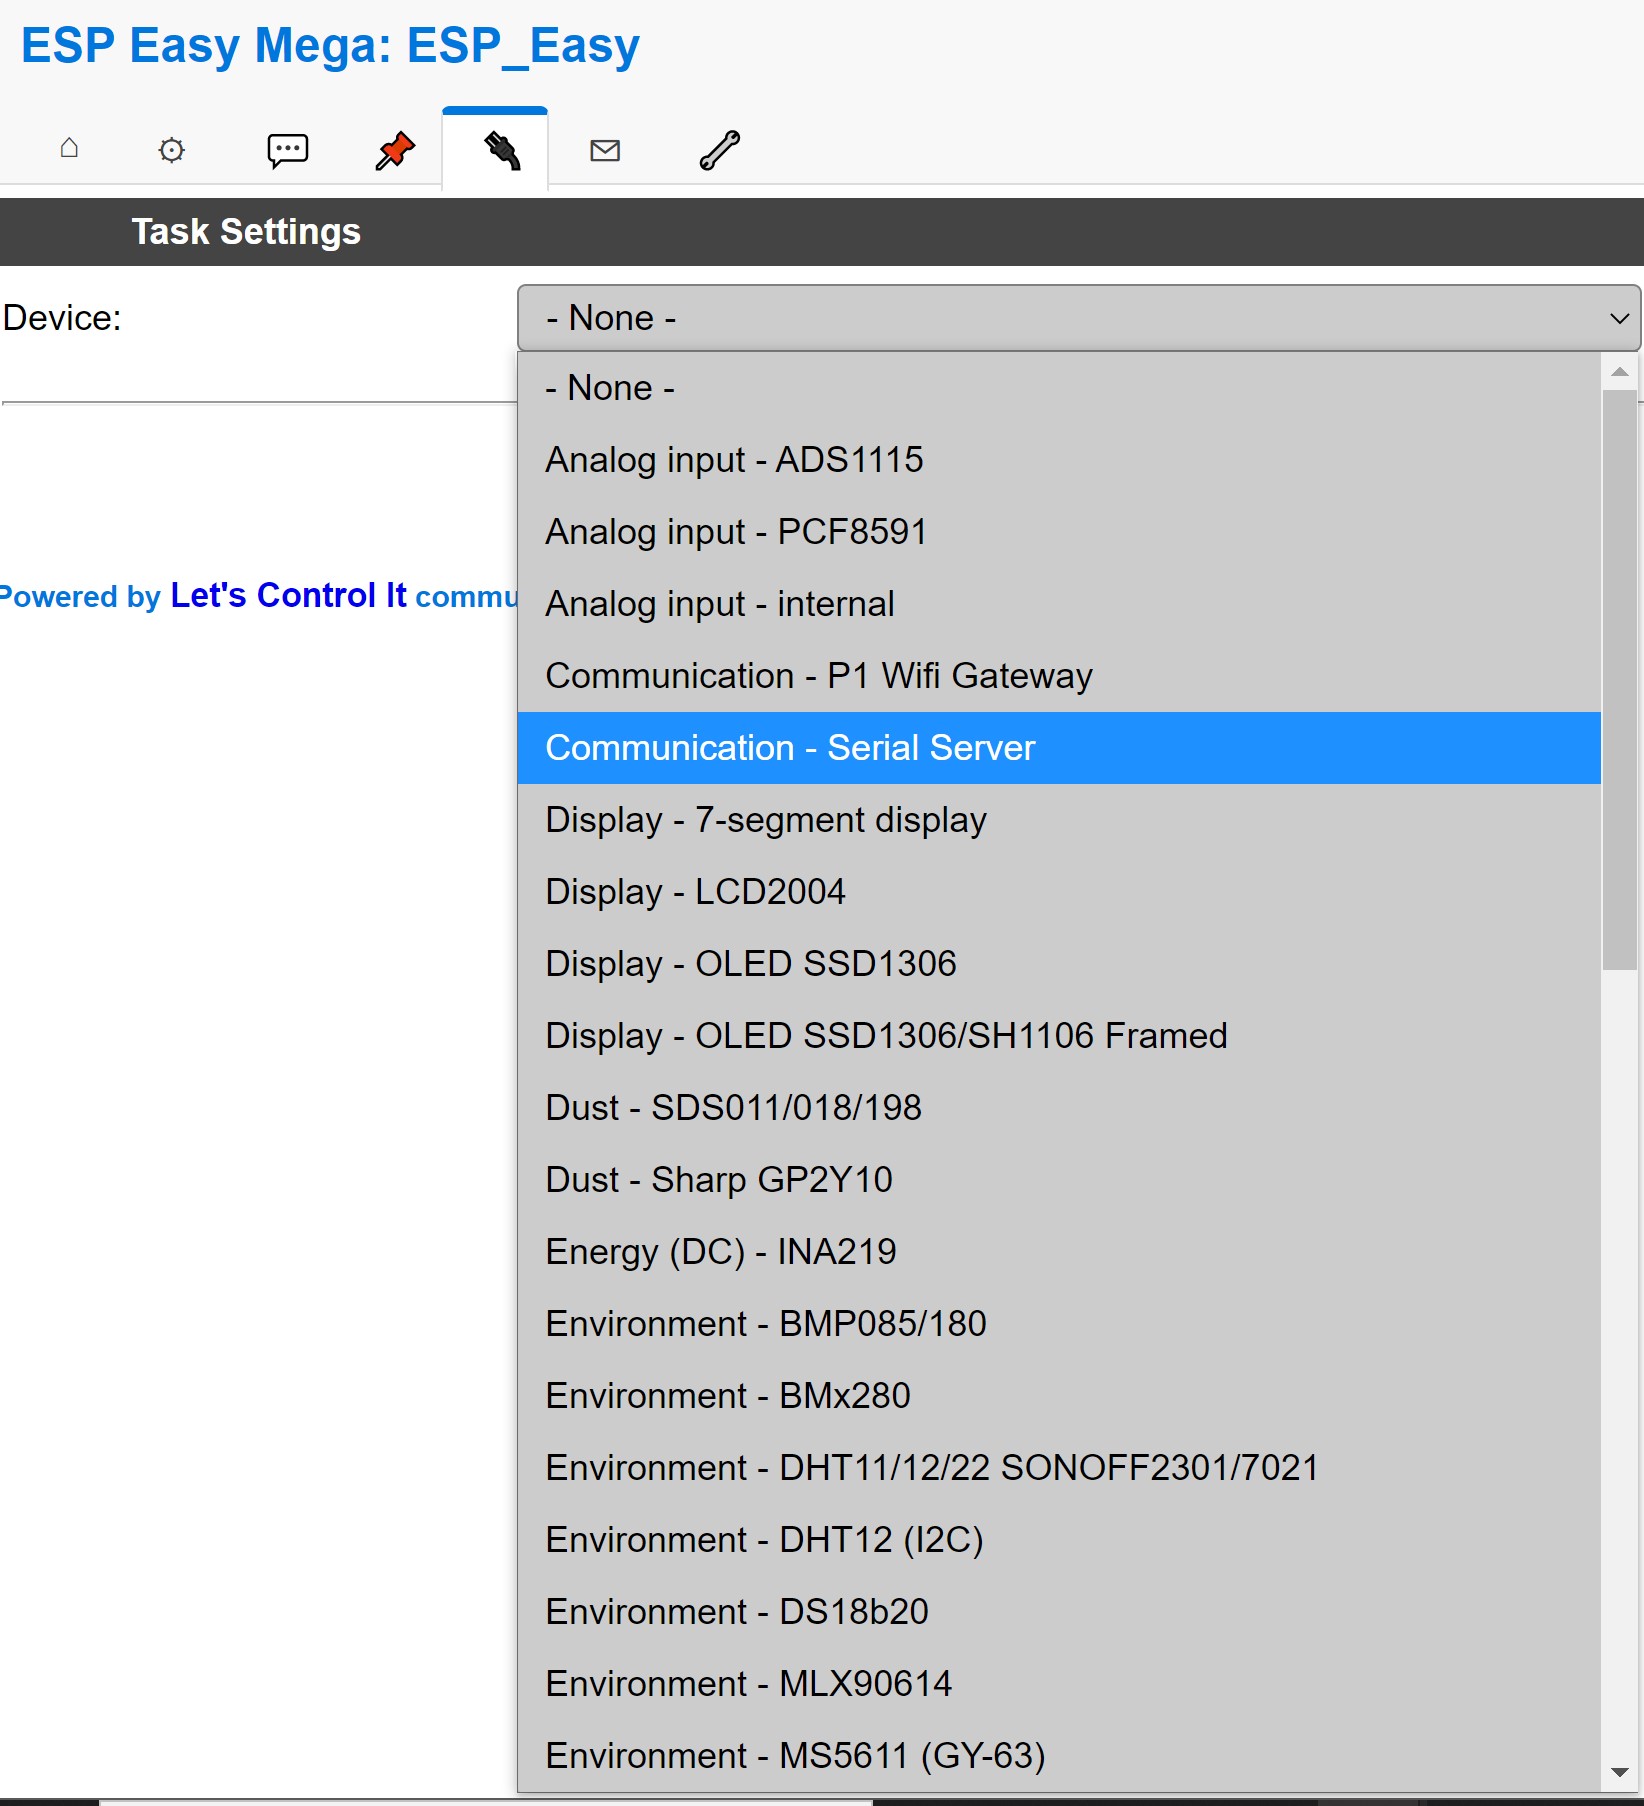The height and width of the screenshot is (1806, 1644).
Task: Open the Main home tab icon
Action: (69, 149)
